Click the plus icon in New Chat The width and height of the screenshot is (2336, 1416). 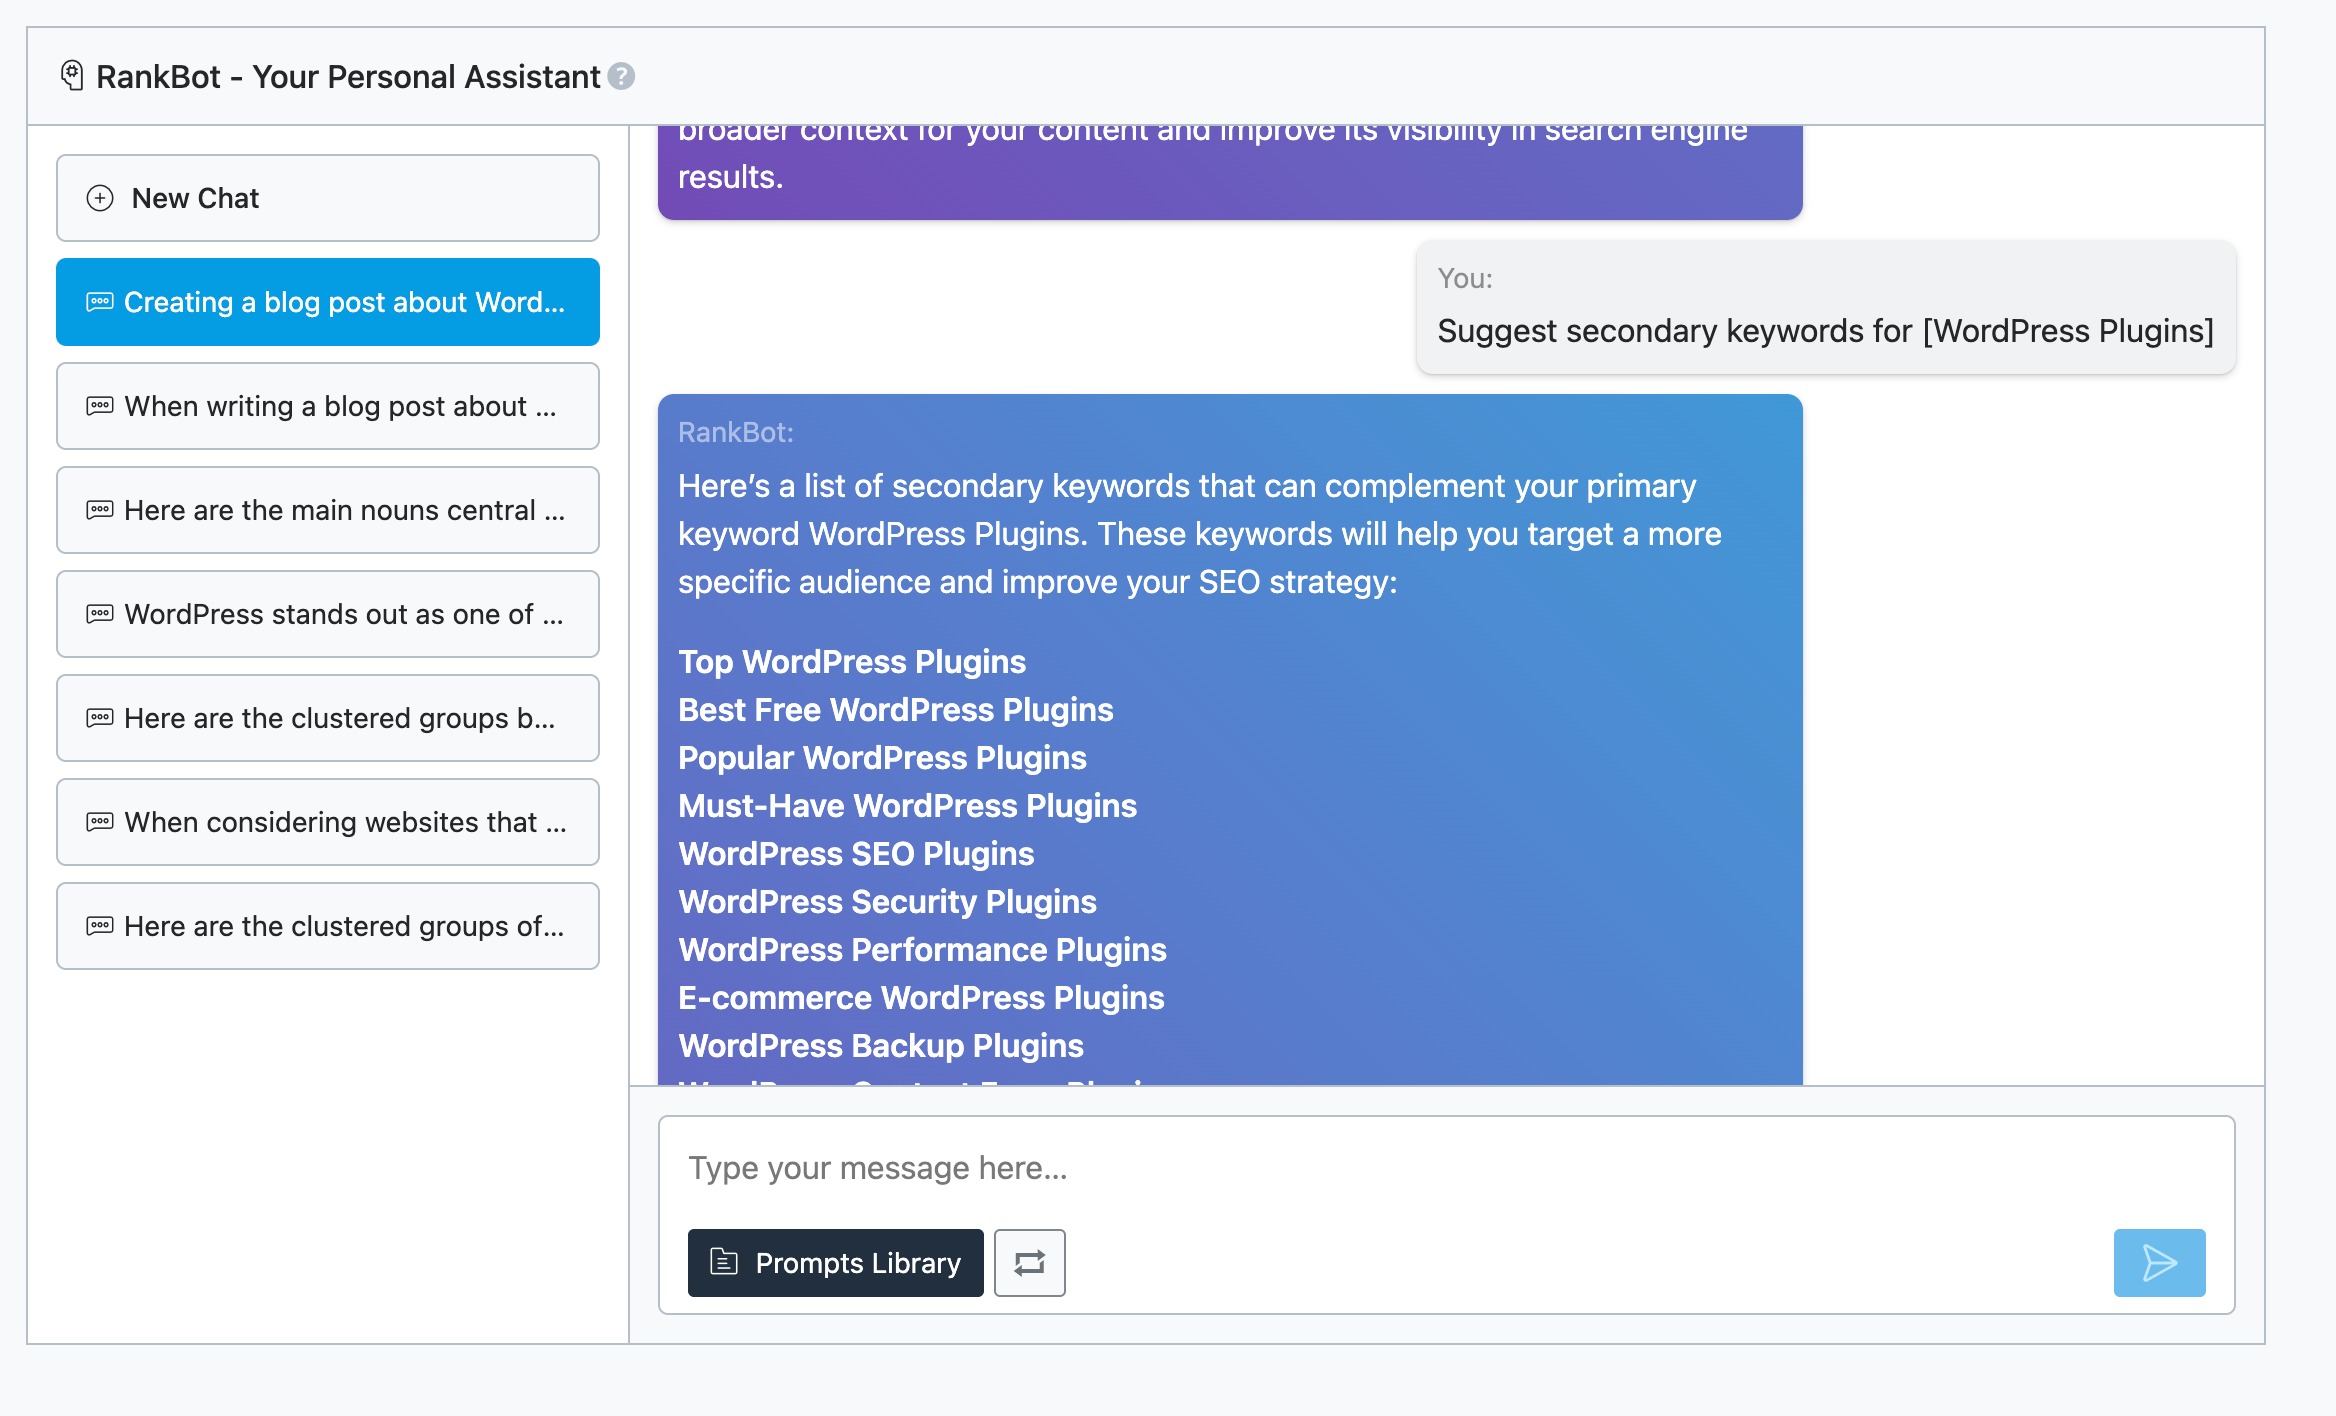(x=100, y=198)
